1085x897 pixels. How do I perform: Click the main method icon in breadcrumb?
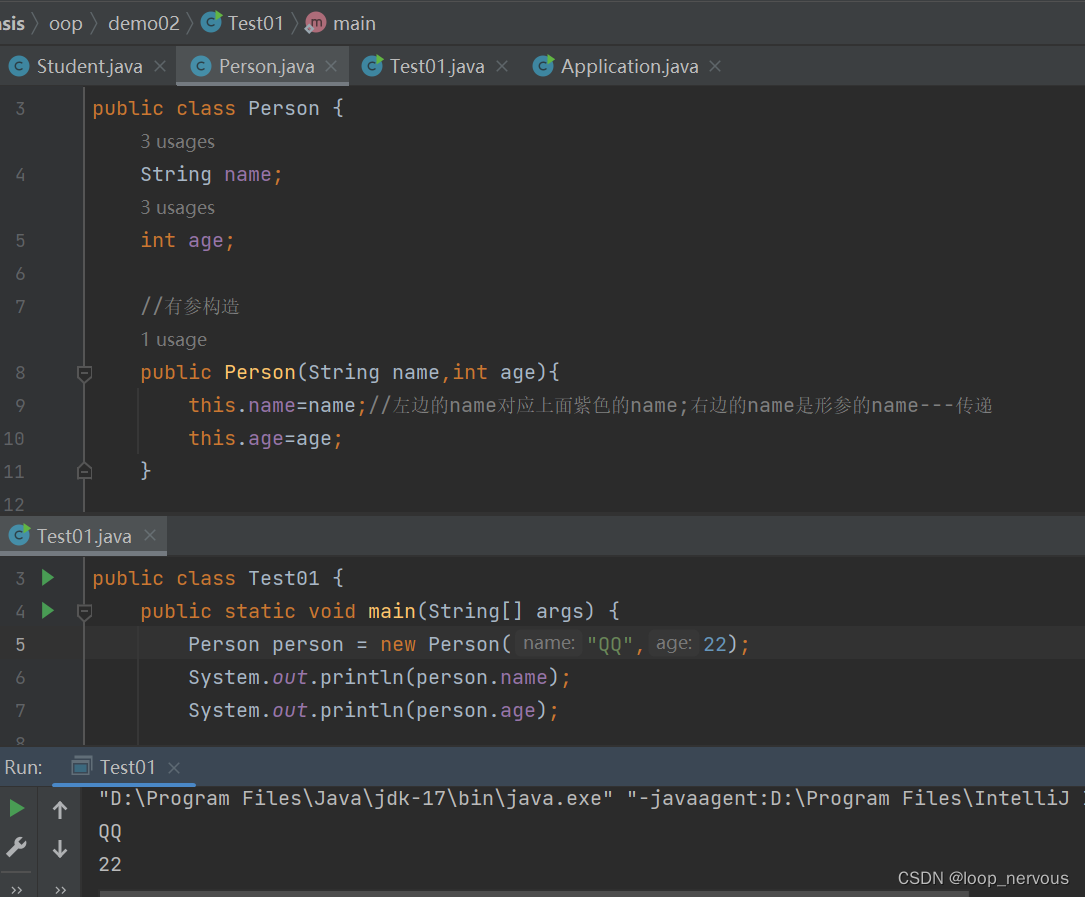pyautogui.click(x=316, y=24)
